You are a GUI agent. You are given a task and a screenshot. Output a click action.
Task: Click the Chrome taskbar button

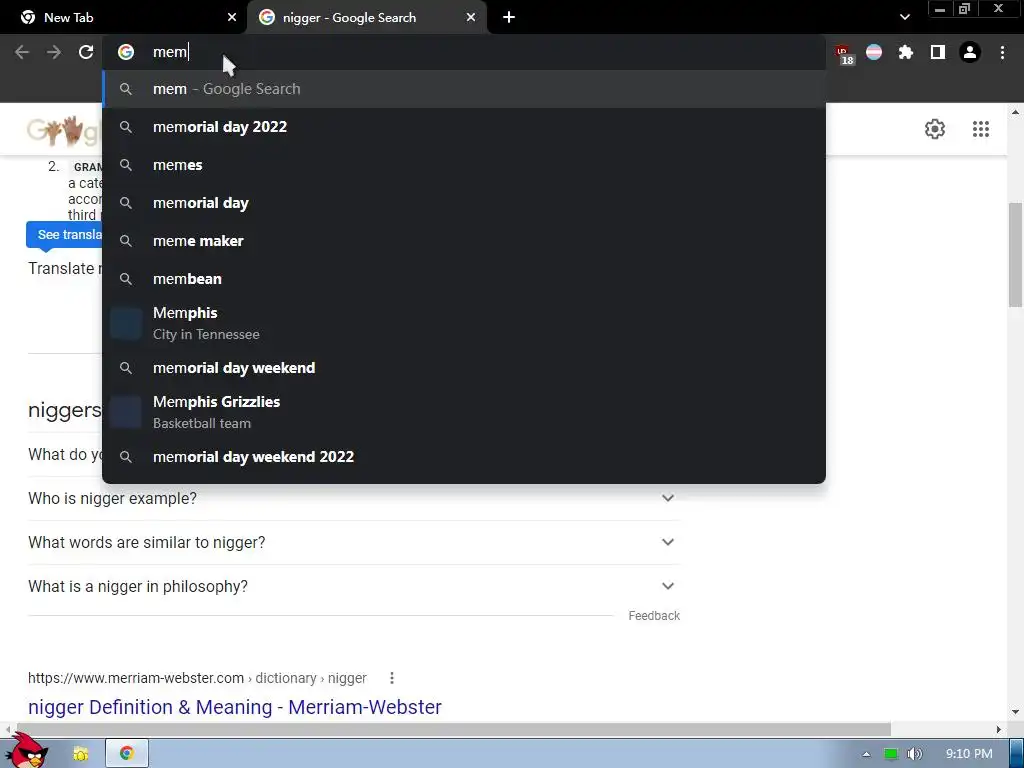coord(127,754)
